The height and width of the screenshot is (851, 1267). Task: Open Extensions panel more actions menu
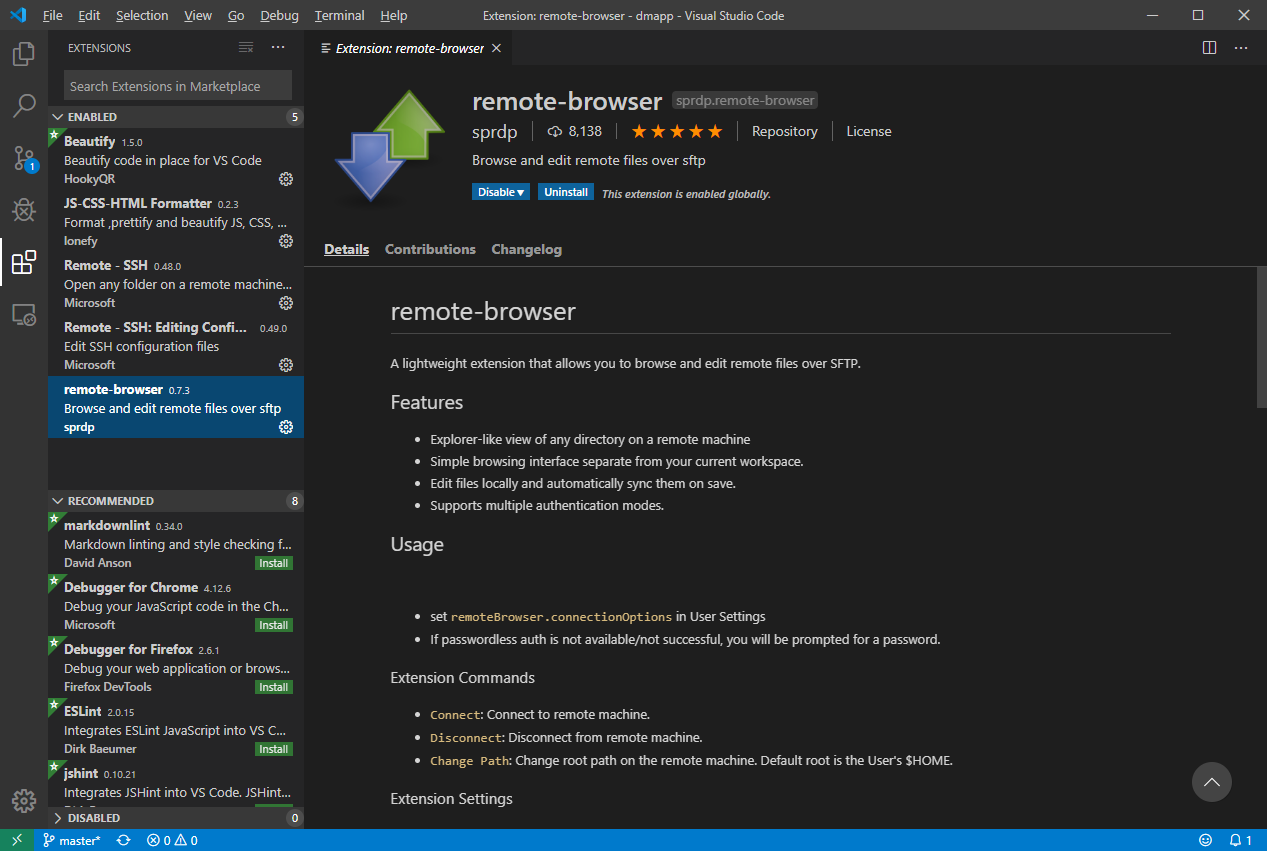(x=278, y=48)
